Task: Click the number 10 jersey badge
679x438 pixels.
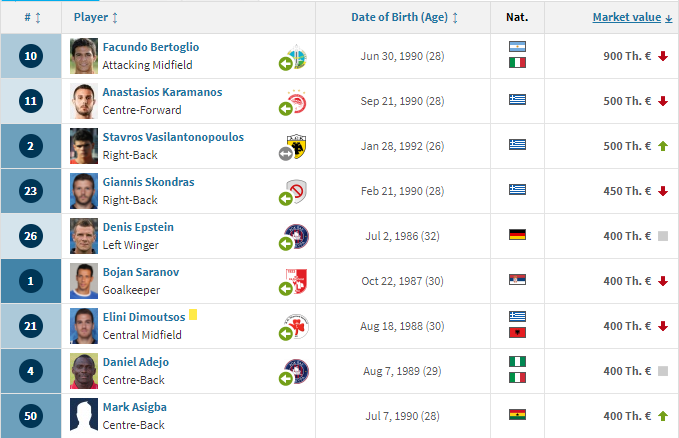Action: 31,56
